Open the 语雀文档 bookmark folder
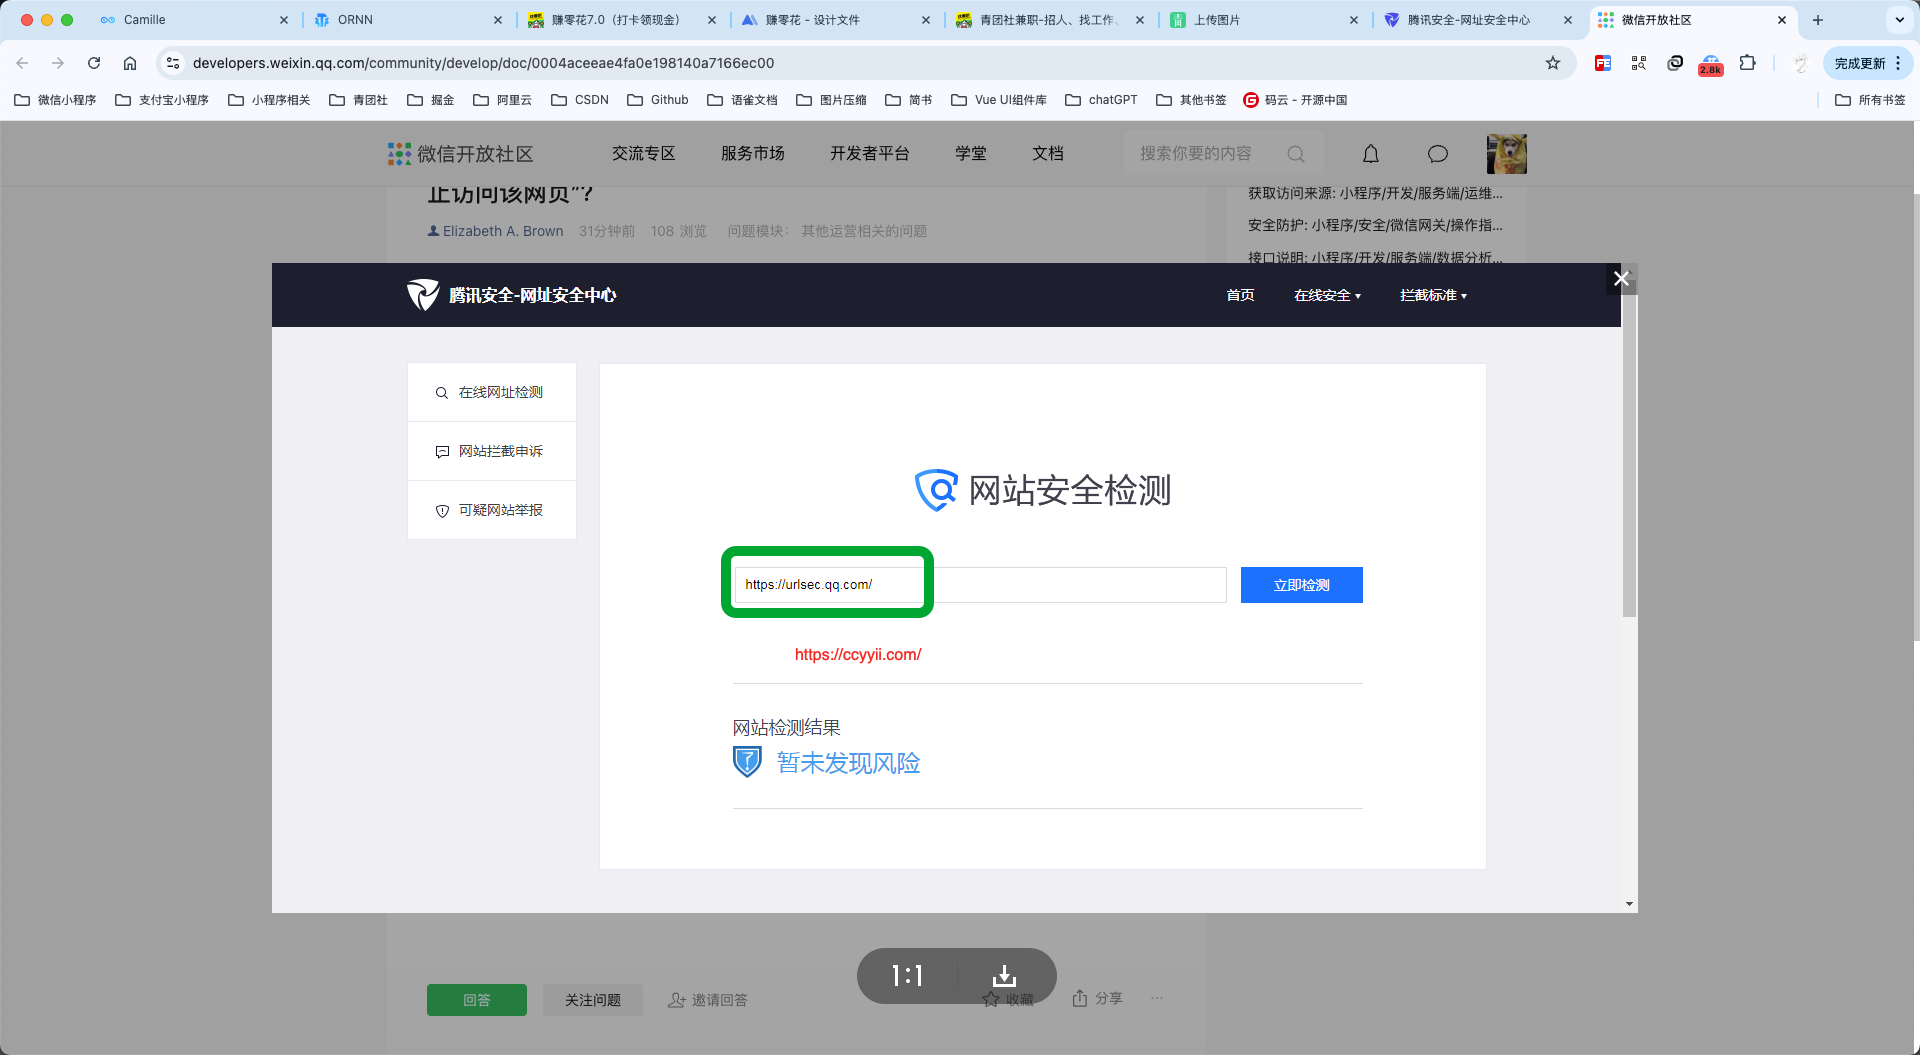 (742, 100)
